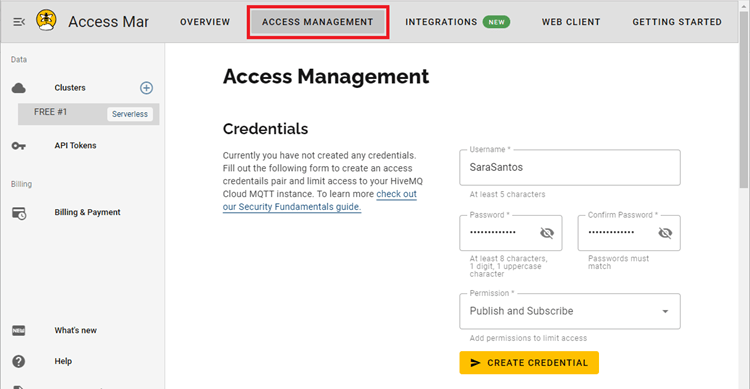Open the Permission dropdown

(570, 311)
